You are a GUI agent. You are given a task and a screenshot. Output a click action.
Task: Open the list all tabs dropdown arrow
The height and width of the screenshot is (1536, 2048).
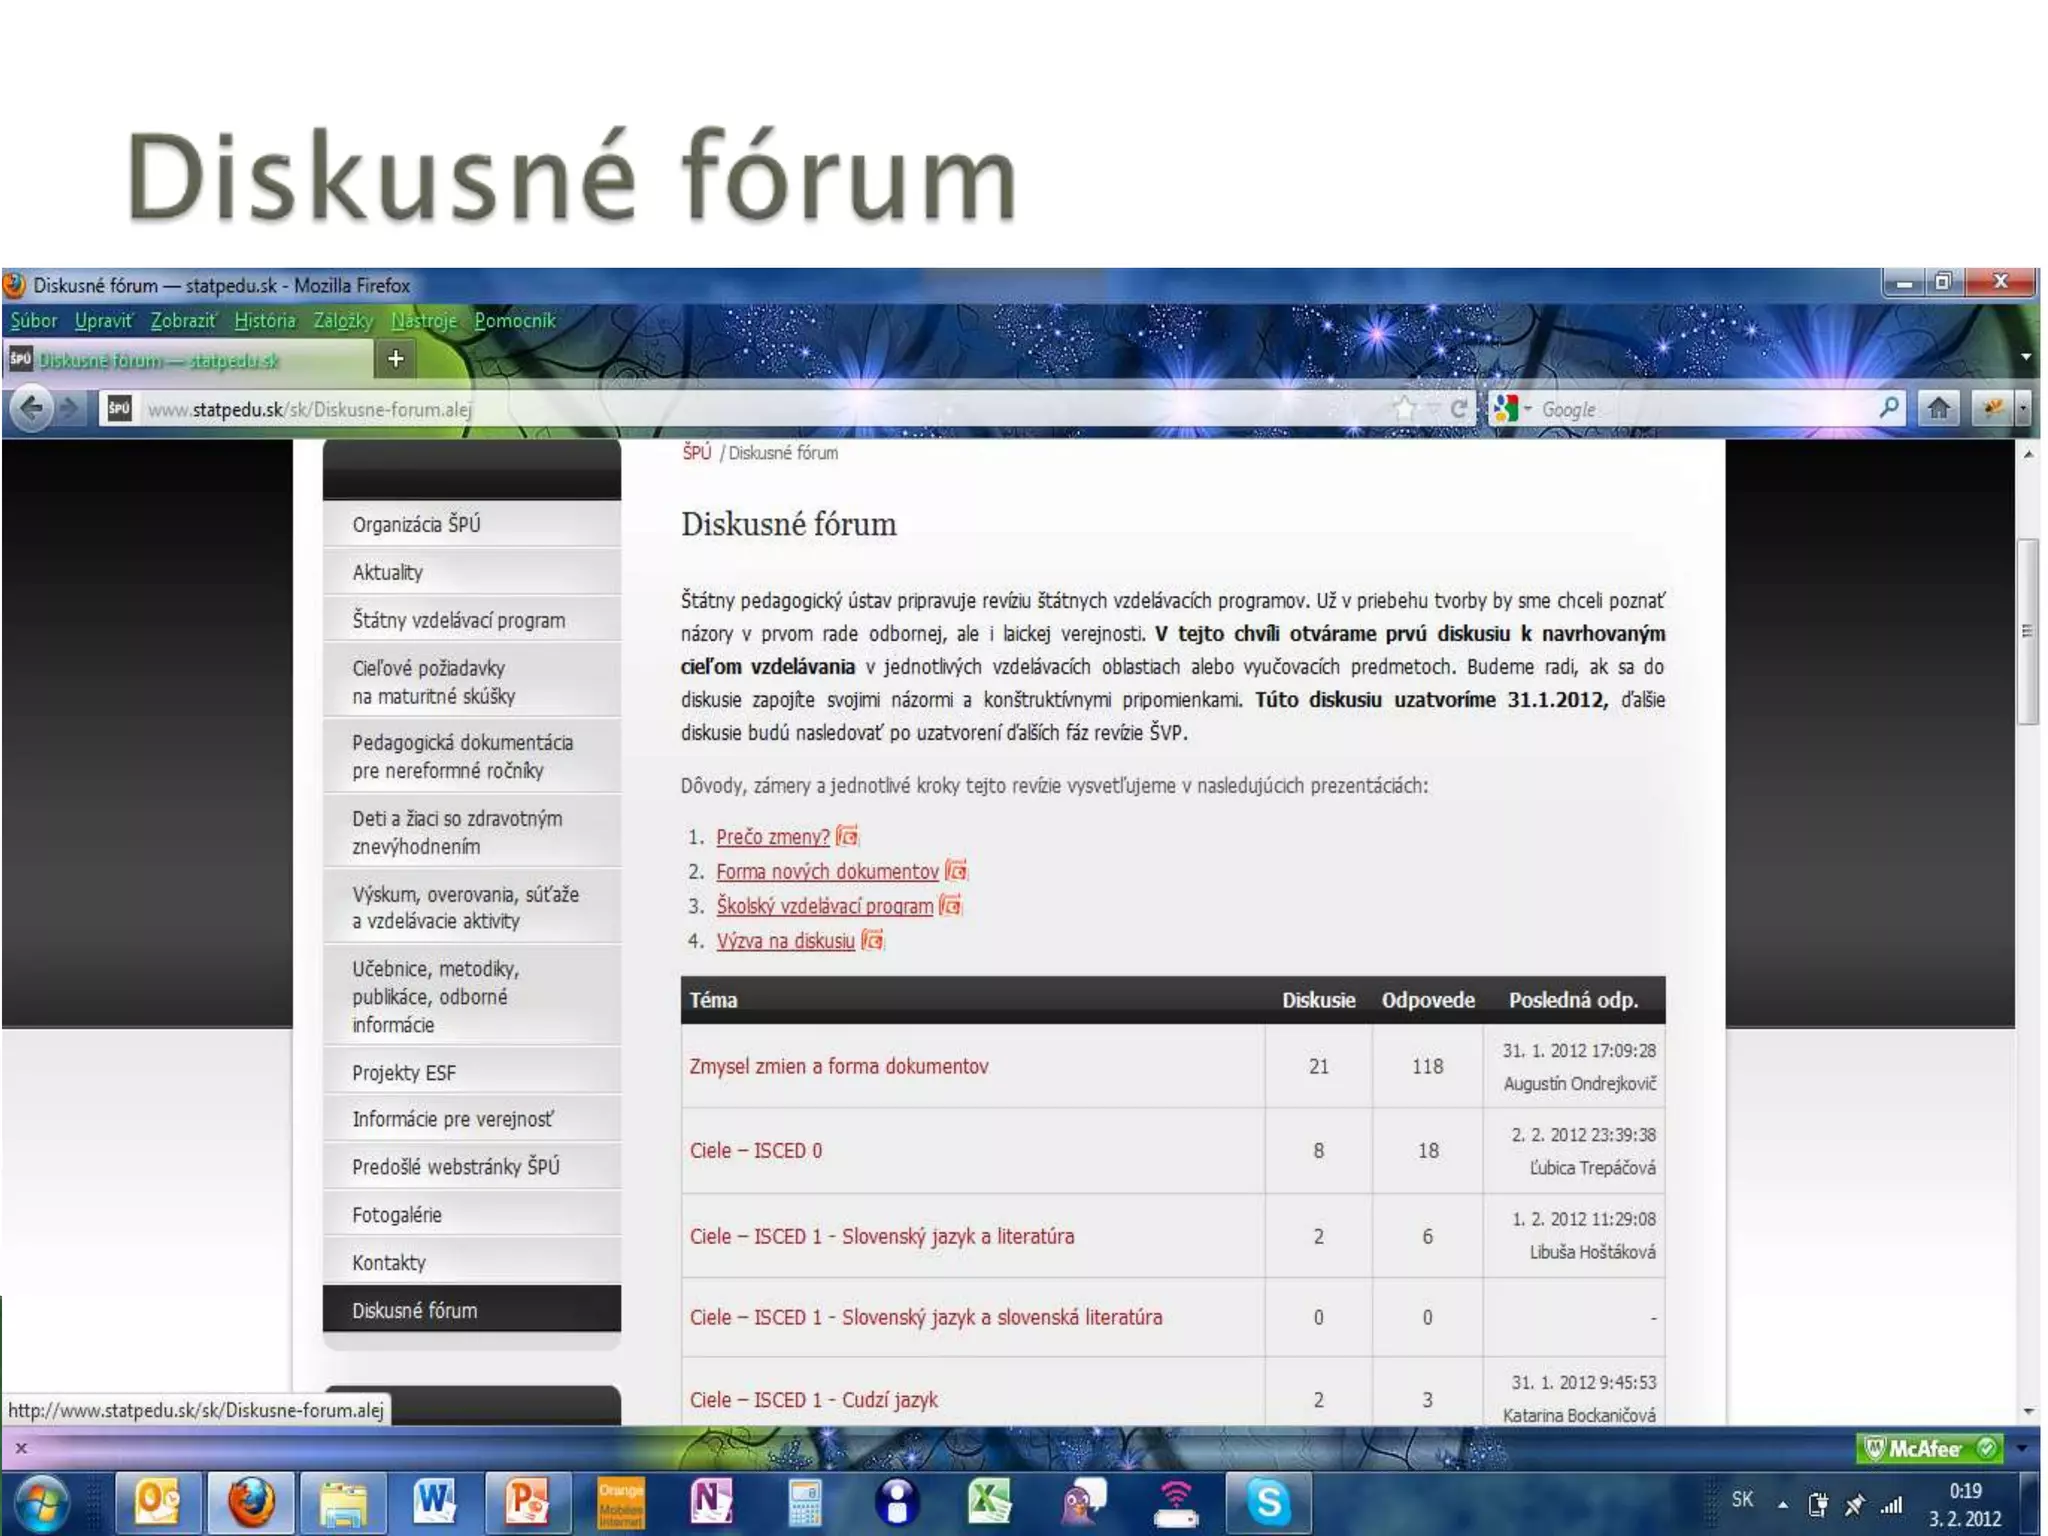[x=2026, y=357]
